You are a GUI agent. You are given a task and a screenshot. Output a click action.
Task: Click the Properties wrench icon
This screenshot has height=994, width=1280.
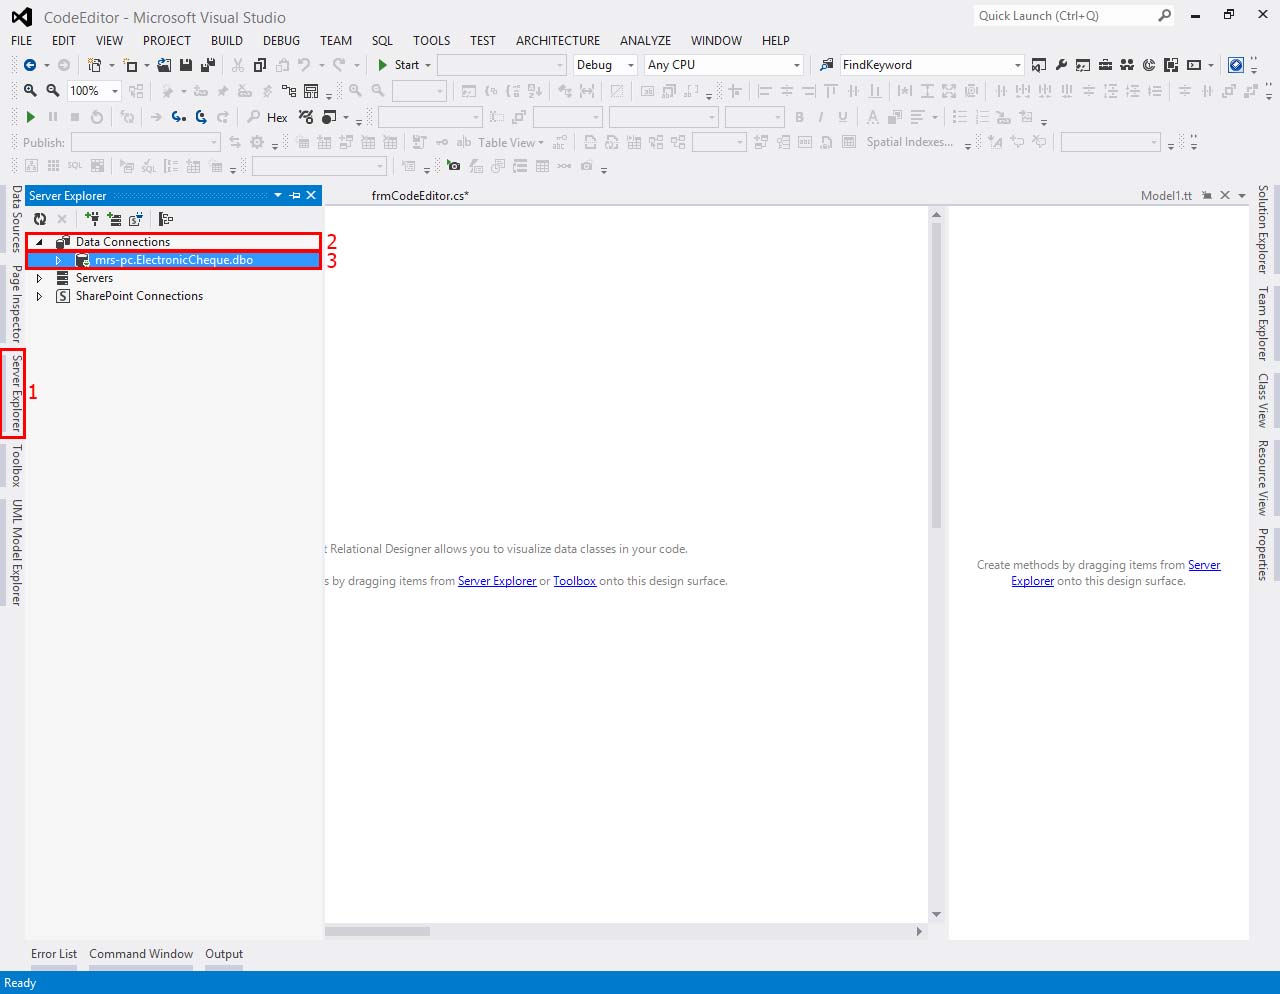pos(1061,65)
